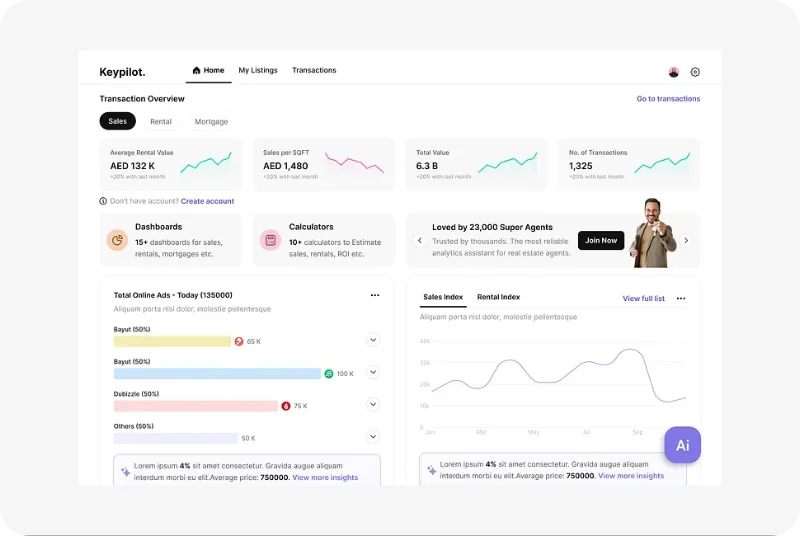
Task: Open the purple Ai assistant button
Action: coord(682,445)
